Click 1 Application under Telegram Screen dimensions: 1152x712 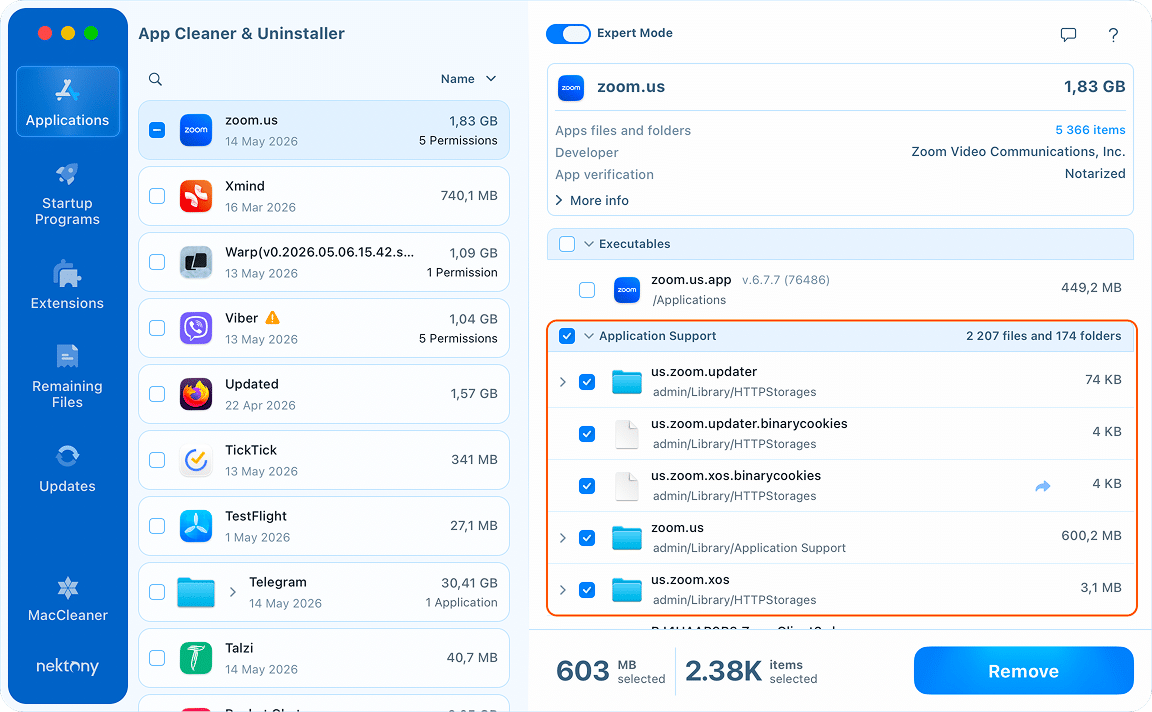pyautogui.click(x=461, y=603)
